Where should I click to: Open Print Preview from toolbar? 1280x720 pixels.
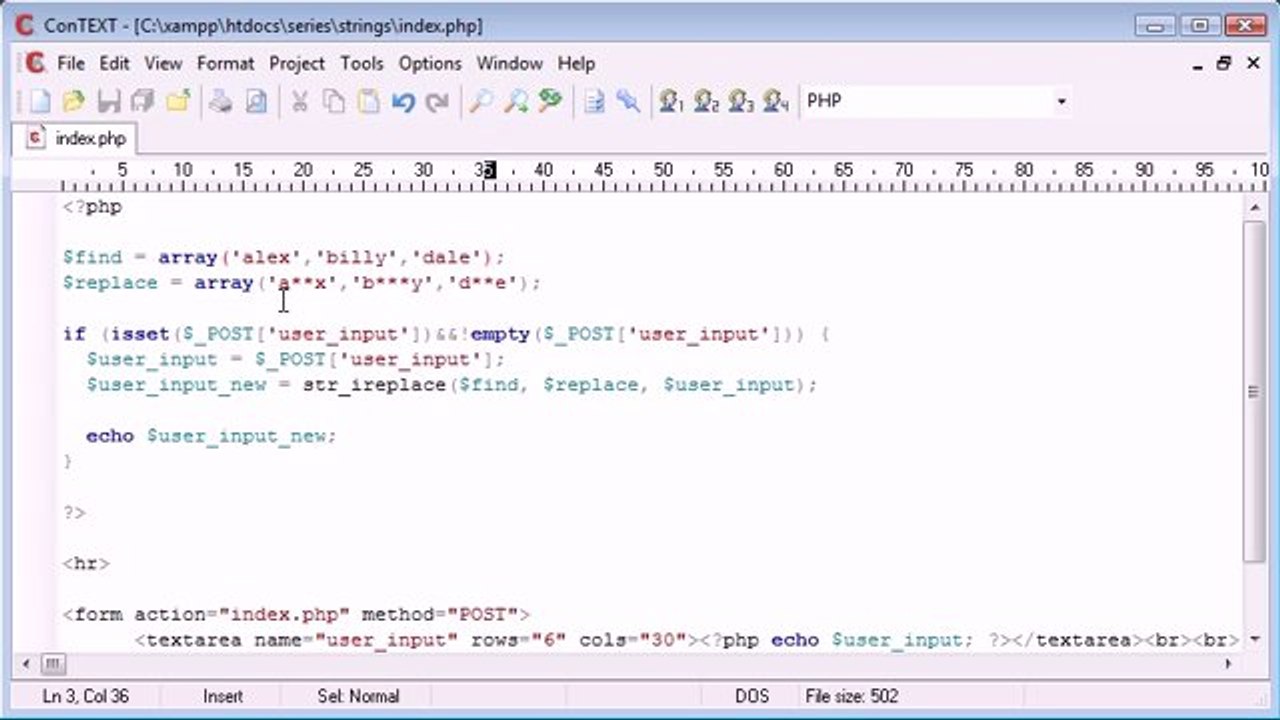[257, 101]
